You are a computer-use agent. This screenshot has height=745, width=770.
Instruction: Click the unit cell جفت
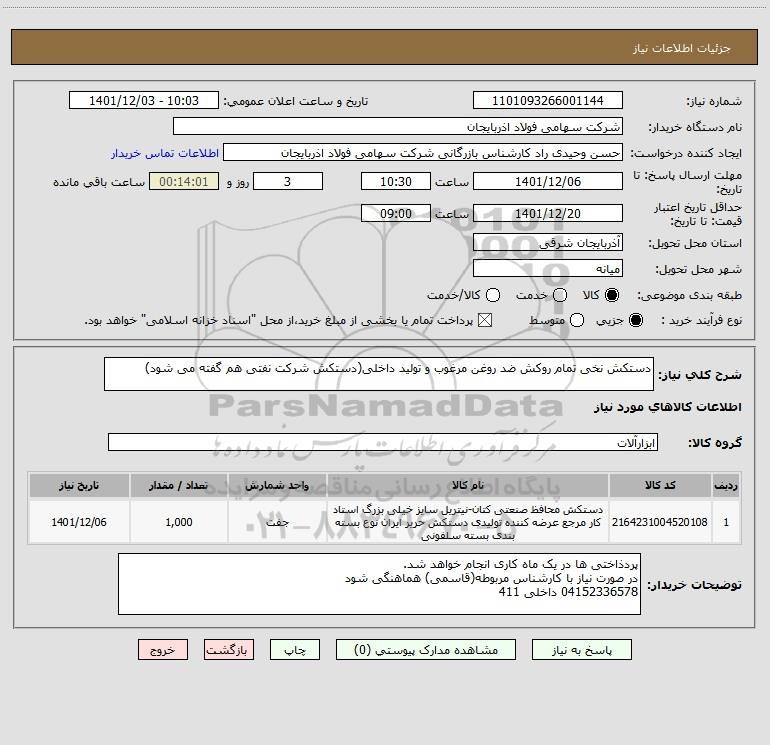[277, 522]
